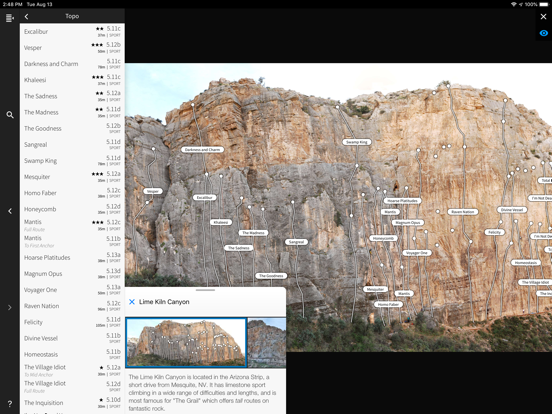This screenshot has height=414, width=552.
Task: Tap Homeostasis label on cliff photo
Action: [526, 263]
